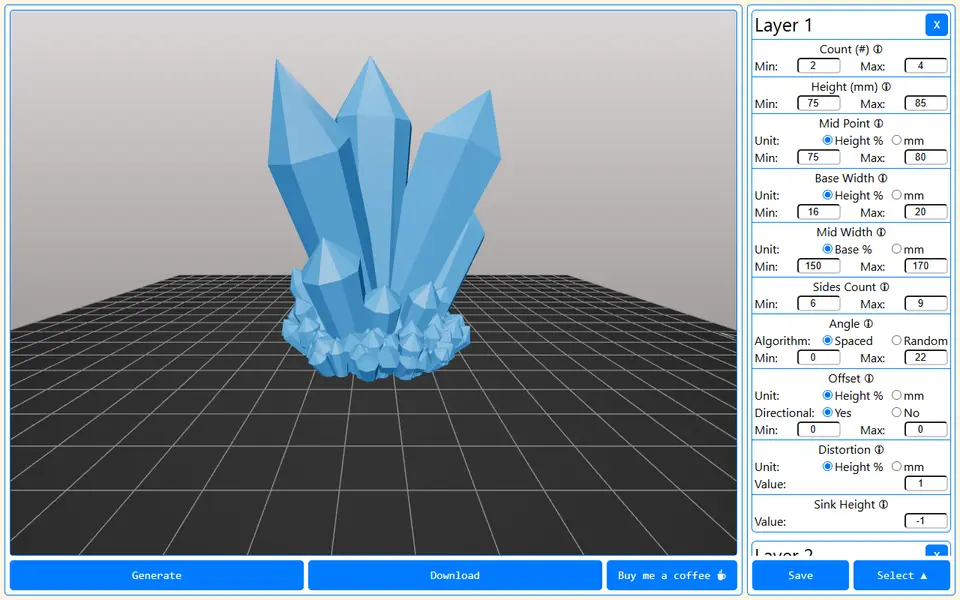Click the Base Width info icon
Viewport: 960px width, 600px height.
(882, 178)
